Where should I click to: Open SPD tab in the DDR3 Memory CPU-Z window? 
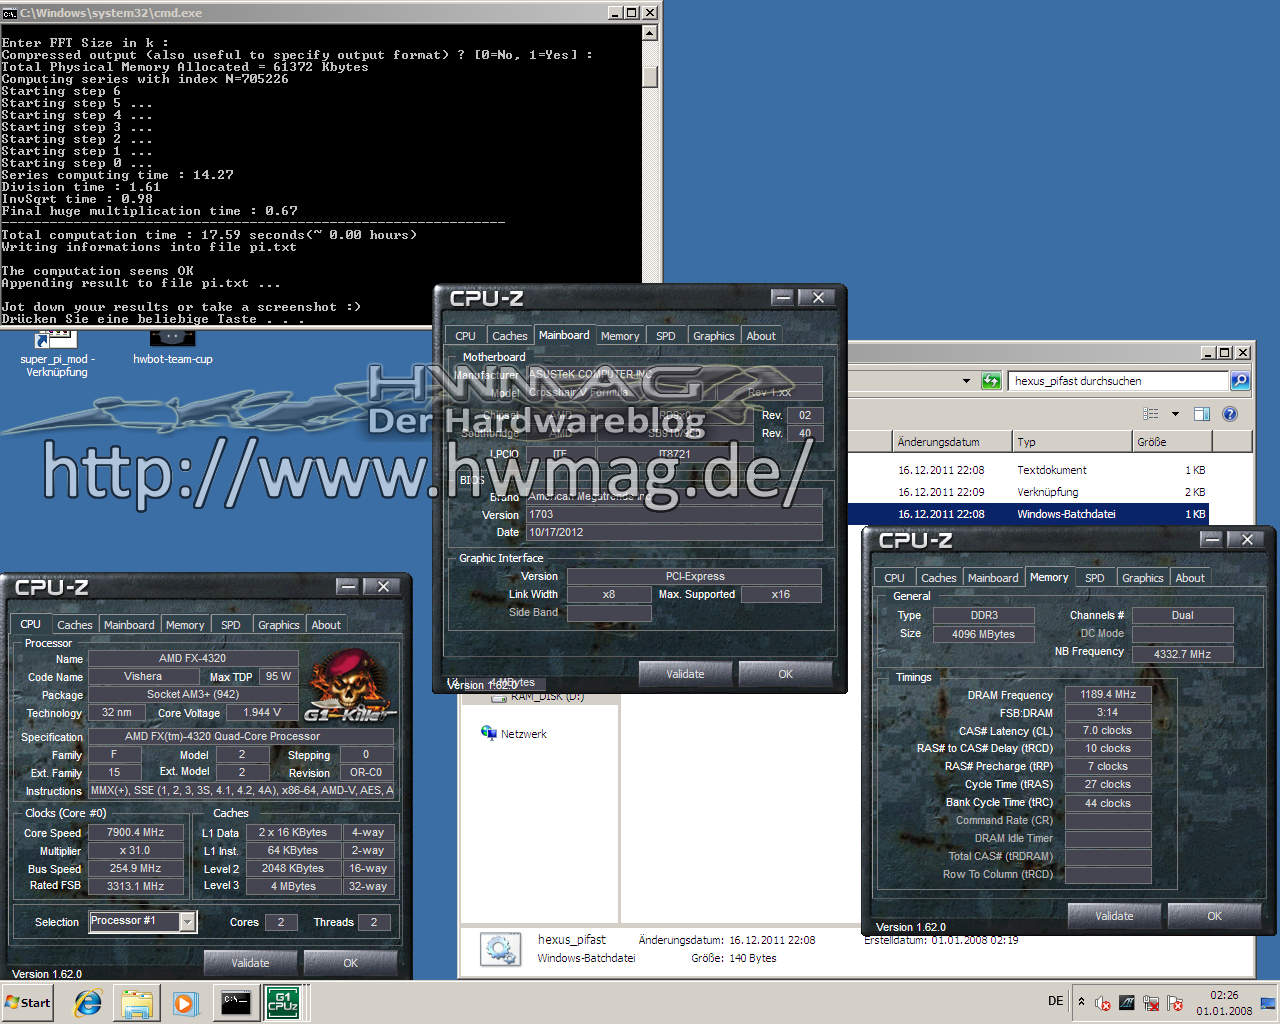1095,578
